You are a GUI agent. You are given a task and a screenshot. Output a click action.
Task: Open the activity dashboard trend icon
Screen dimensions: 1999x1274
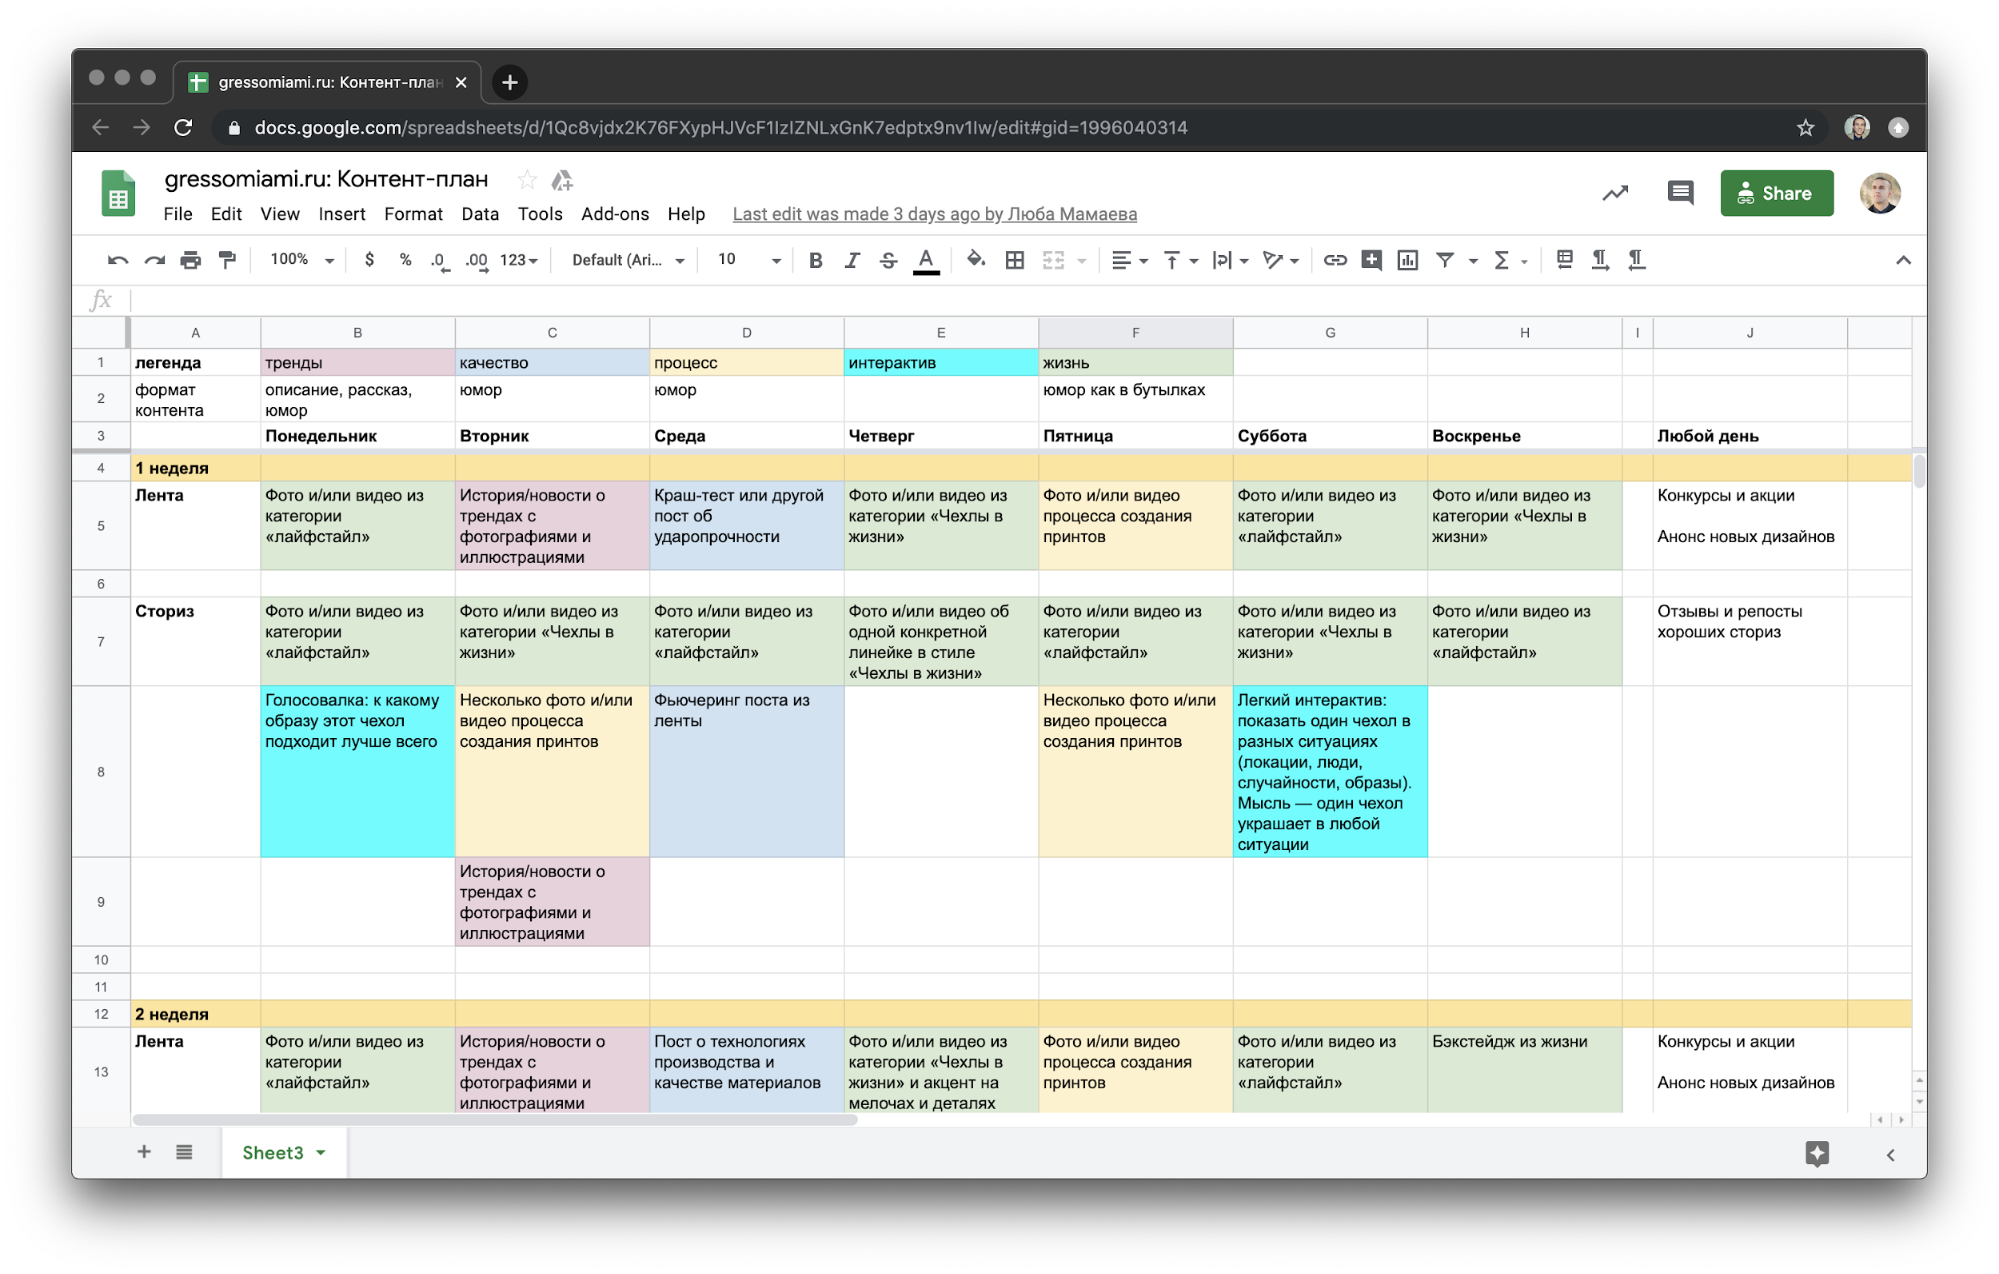point(1615,193)
